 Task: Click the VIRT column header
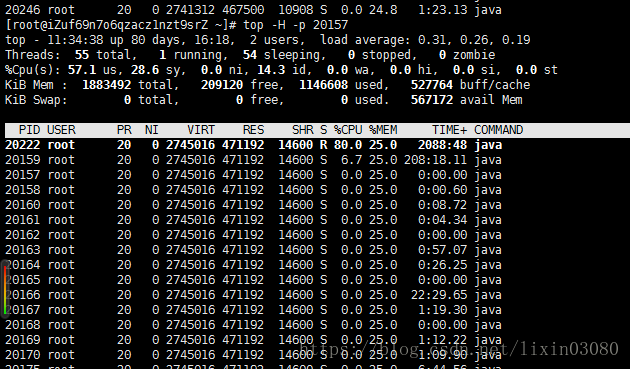(x=201, y=130)
